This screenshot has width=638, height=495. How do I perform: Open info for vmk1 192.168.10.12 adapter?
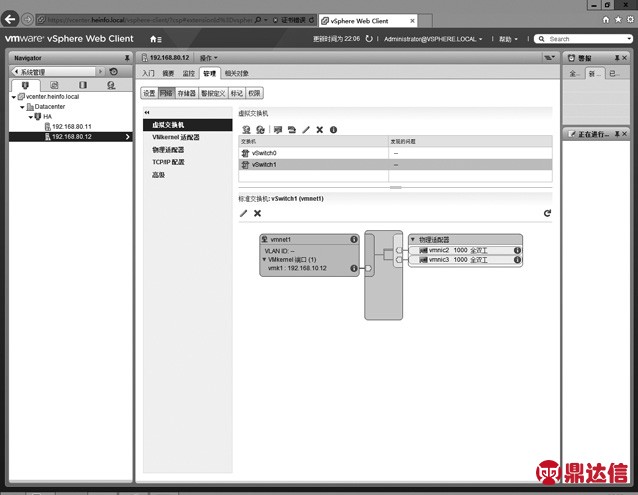(354, 268)
